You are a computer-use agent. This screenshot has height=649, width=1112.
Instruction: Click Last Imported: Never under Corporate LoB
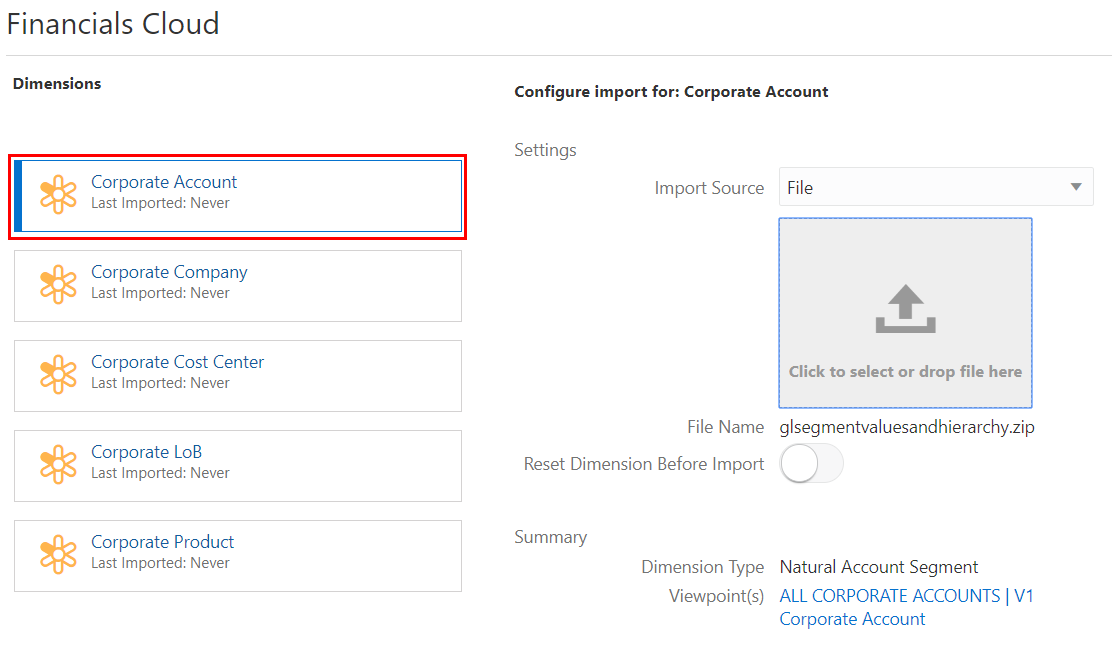pos(160,473)
